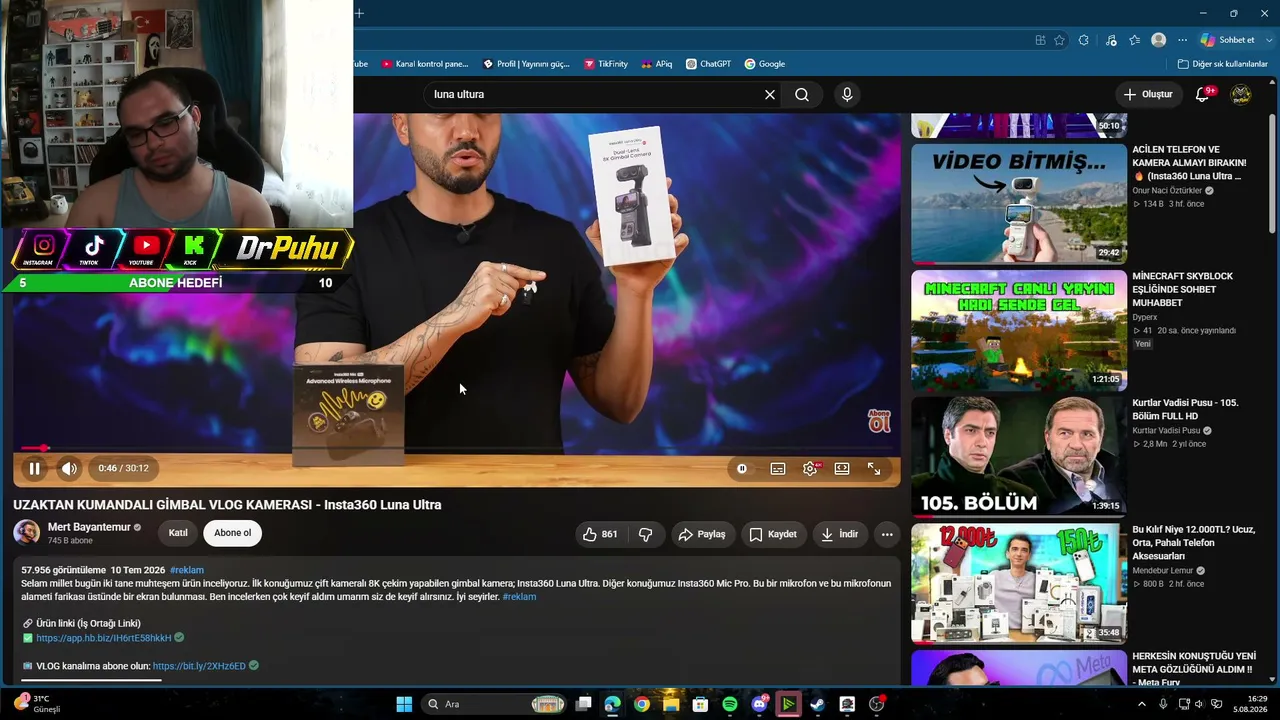Save the video with Kaydet
This screenshot has width=1280, height=720.
774,534
